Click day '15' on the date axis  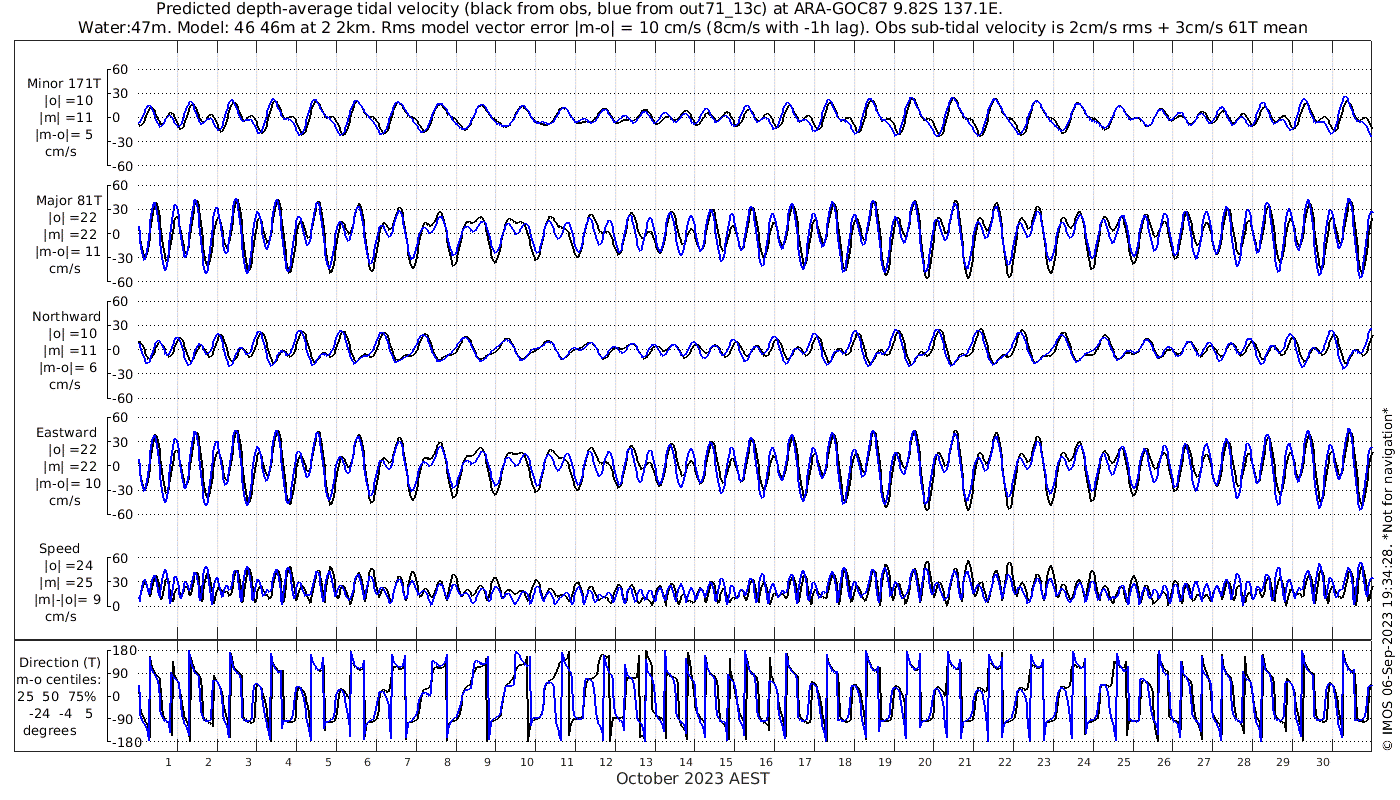tap(726, 761)
